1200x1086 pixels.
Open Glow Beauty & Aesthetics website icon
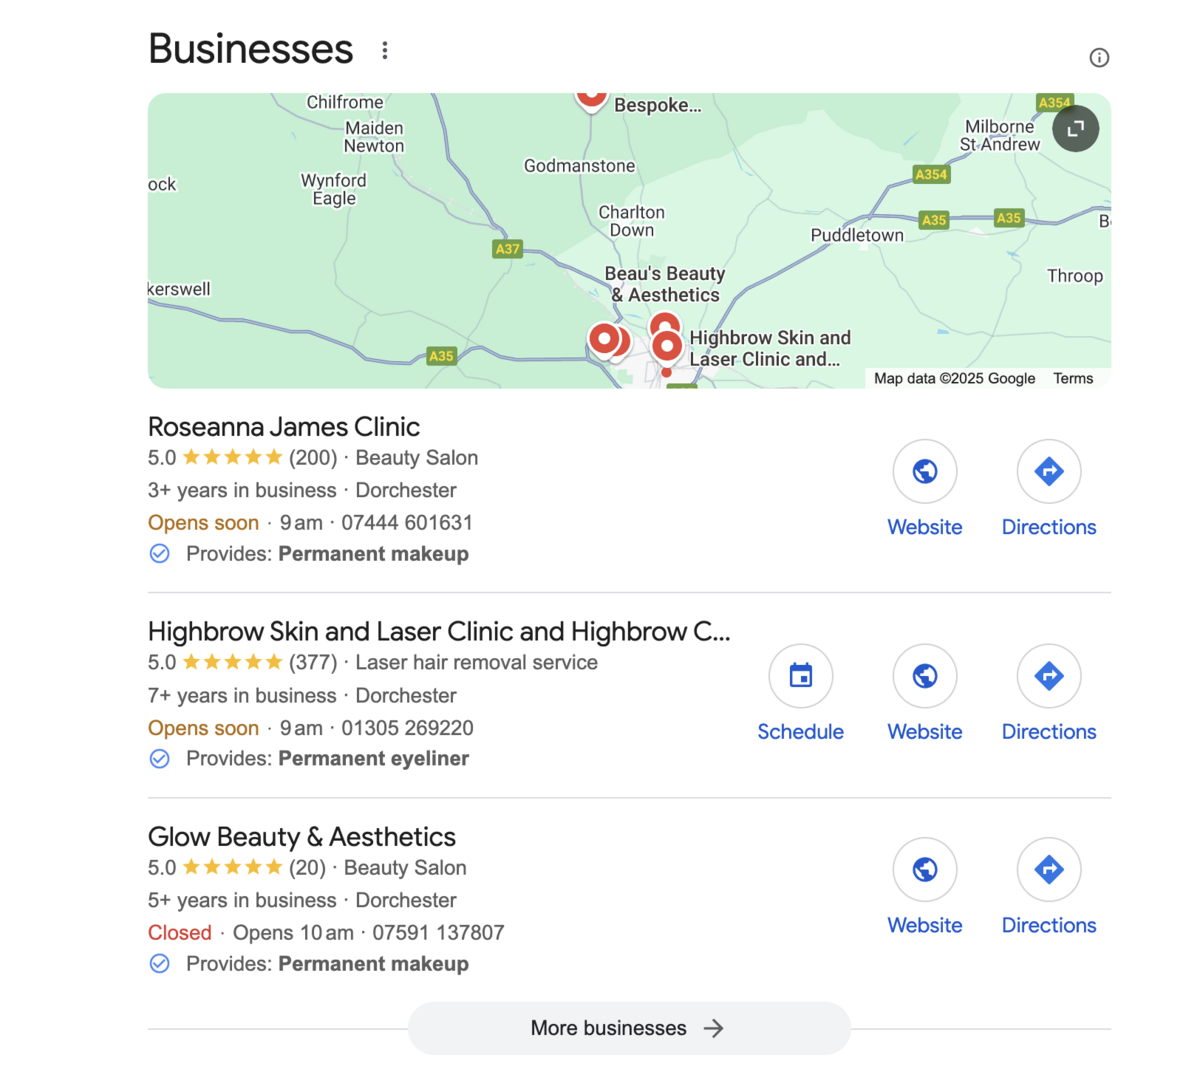click(x=925, y=870)
